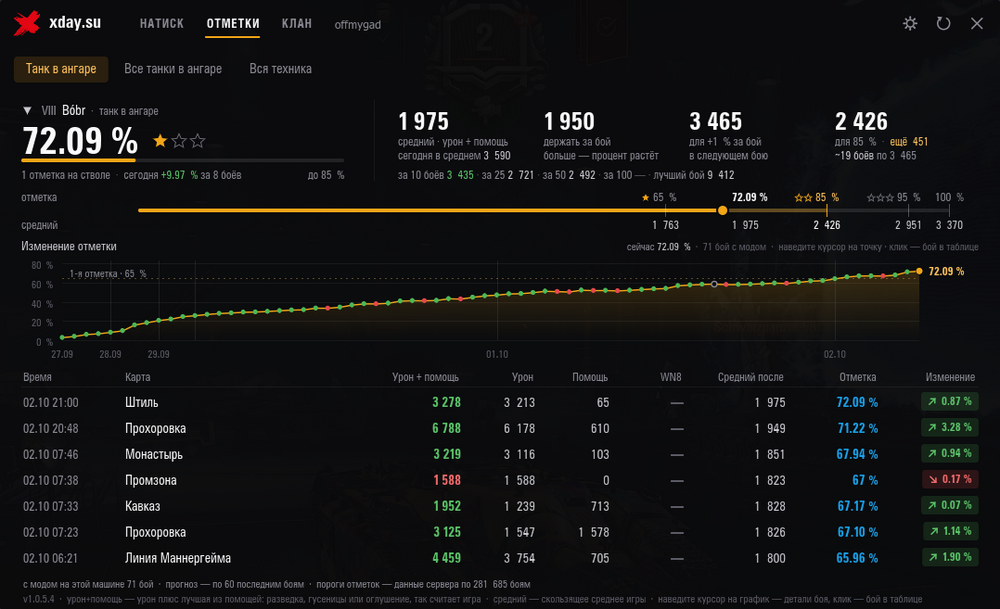Screen dimensions: 1000x609
Task: Click the WN8 column header
Action: click(x=671, y=377)
